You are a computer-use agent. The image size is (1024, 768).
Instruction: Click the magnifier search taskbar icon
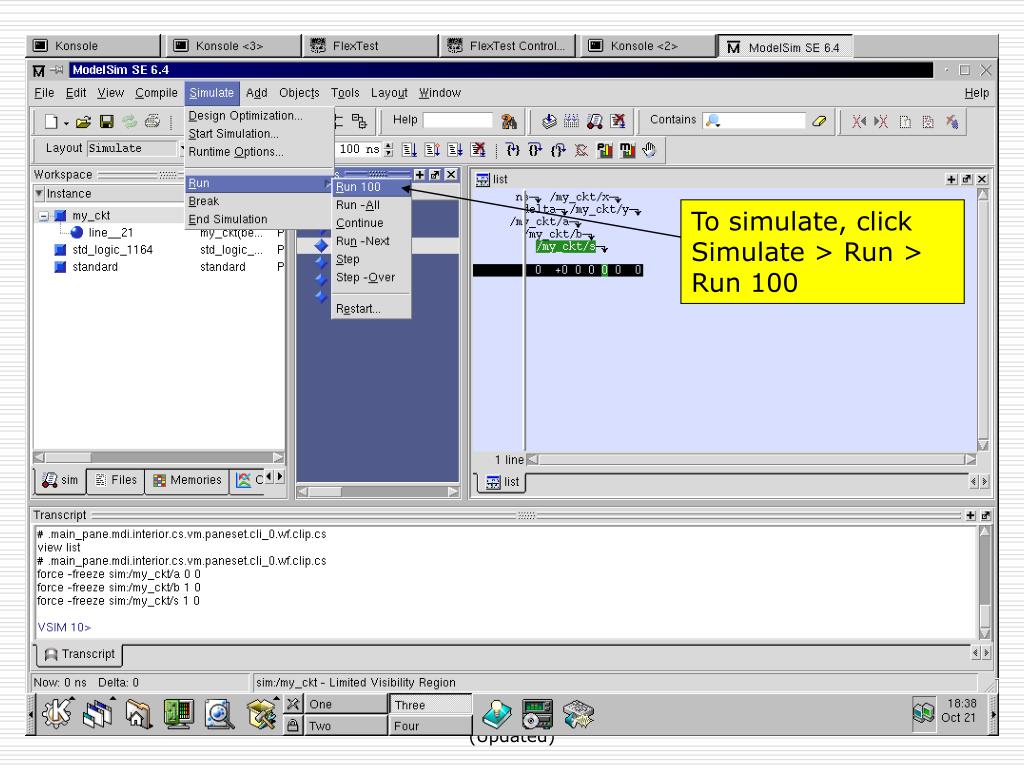pyautogui.click(x=219, y=713)
